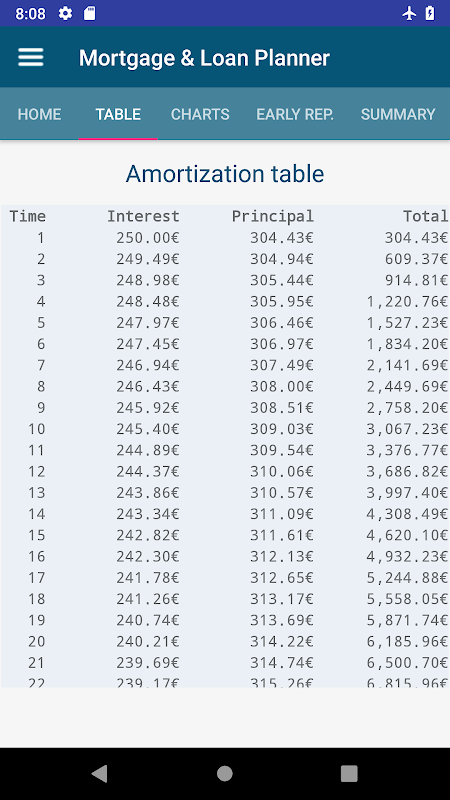The width and height of the screenshot is (450, 800).
Task: Tap the settings gear in status bar
Action: (65, 13)
